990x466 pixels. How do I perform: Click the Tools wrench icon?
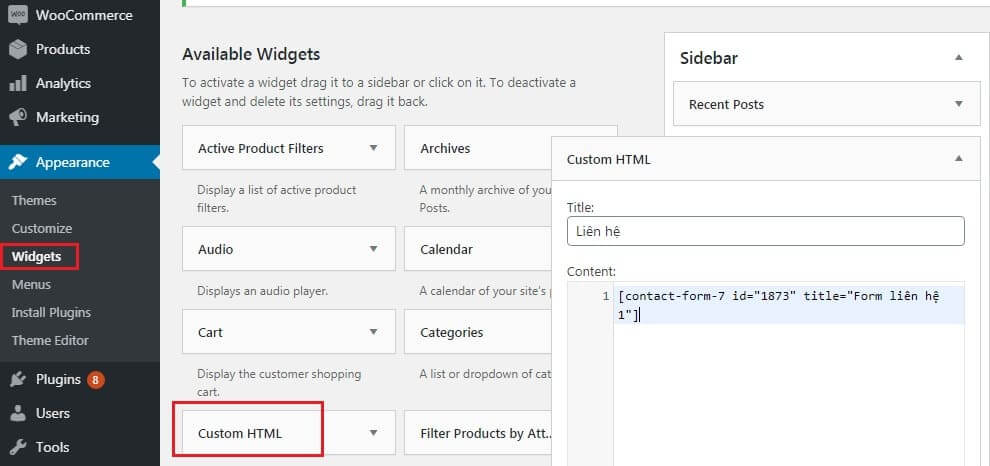17,447
